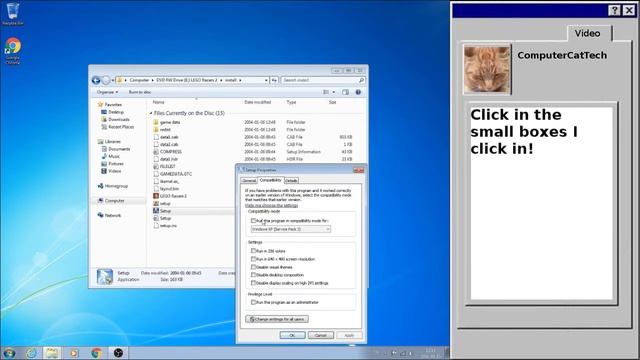Check Disable visual themes
The image size is (640, 360).
click(253, 267)
